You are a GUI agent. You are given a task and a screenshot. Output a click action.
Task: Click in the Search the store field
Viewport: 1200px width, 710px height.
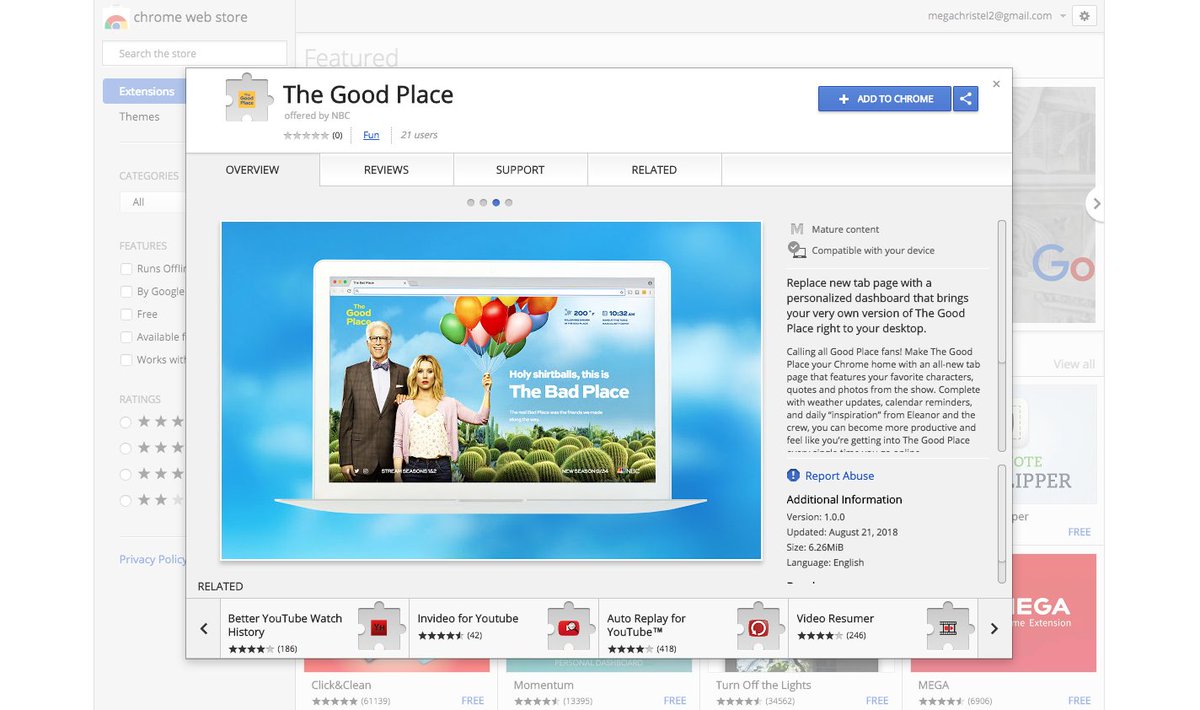[194, 53]
